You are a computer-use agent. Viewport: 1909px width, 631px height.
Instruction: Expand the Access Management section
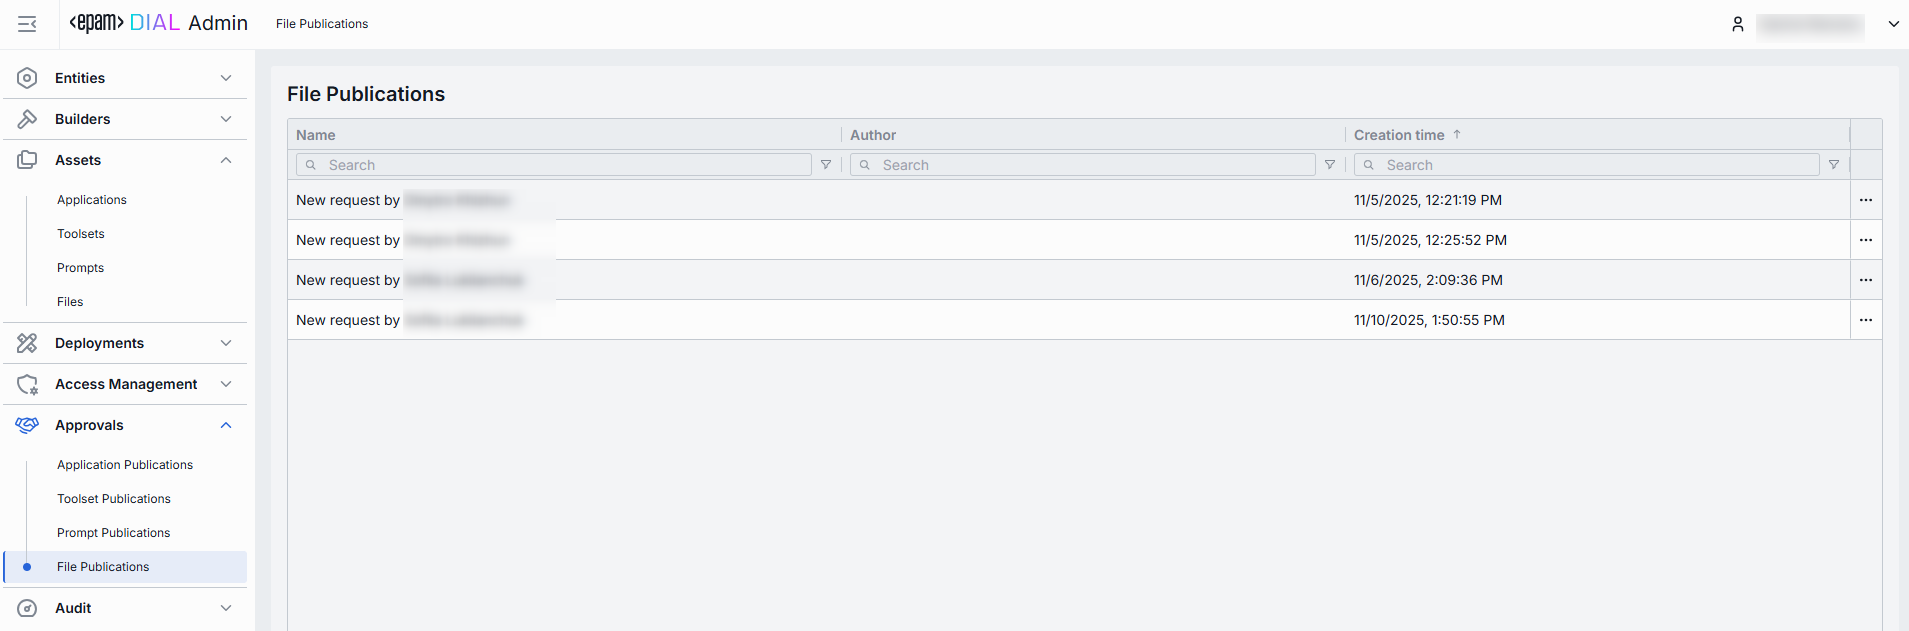tap(226, 384)
